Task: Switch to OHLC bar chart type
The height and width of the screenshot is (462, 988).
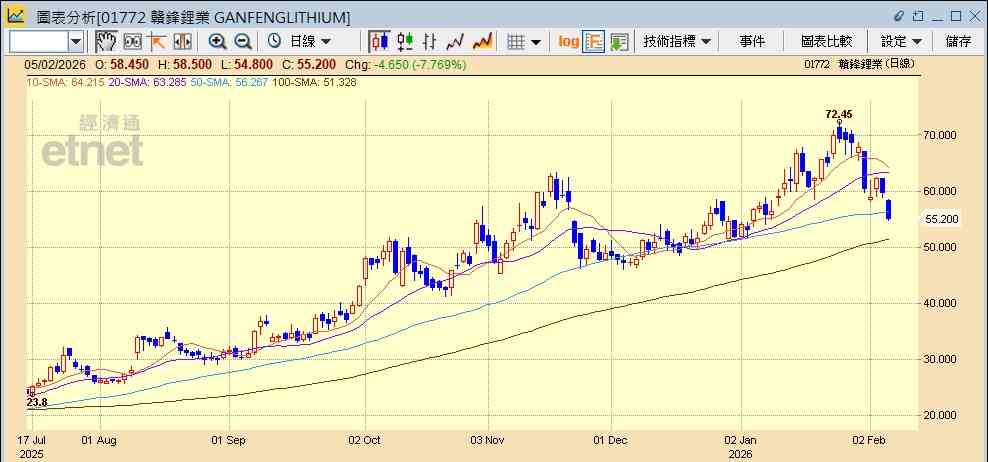Action: coord(430,42)
